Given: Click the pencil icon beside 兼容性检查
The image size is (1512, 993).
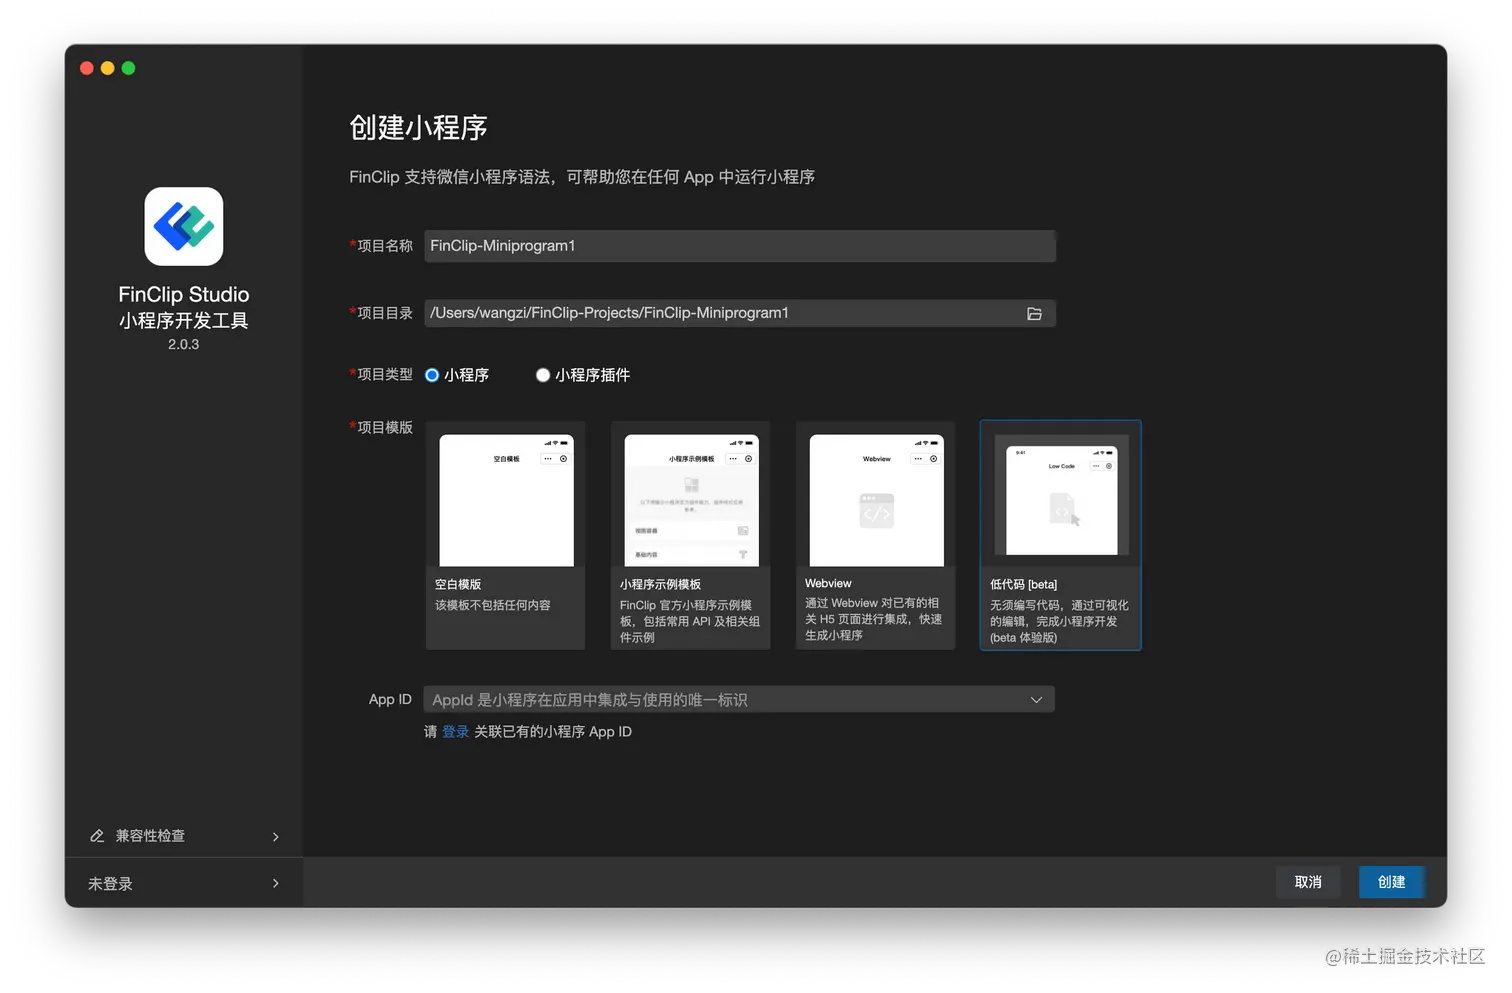Looking at the screenshot, I should [x=97, y=836].
